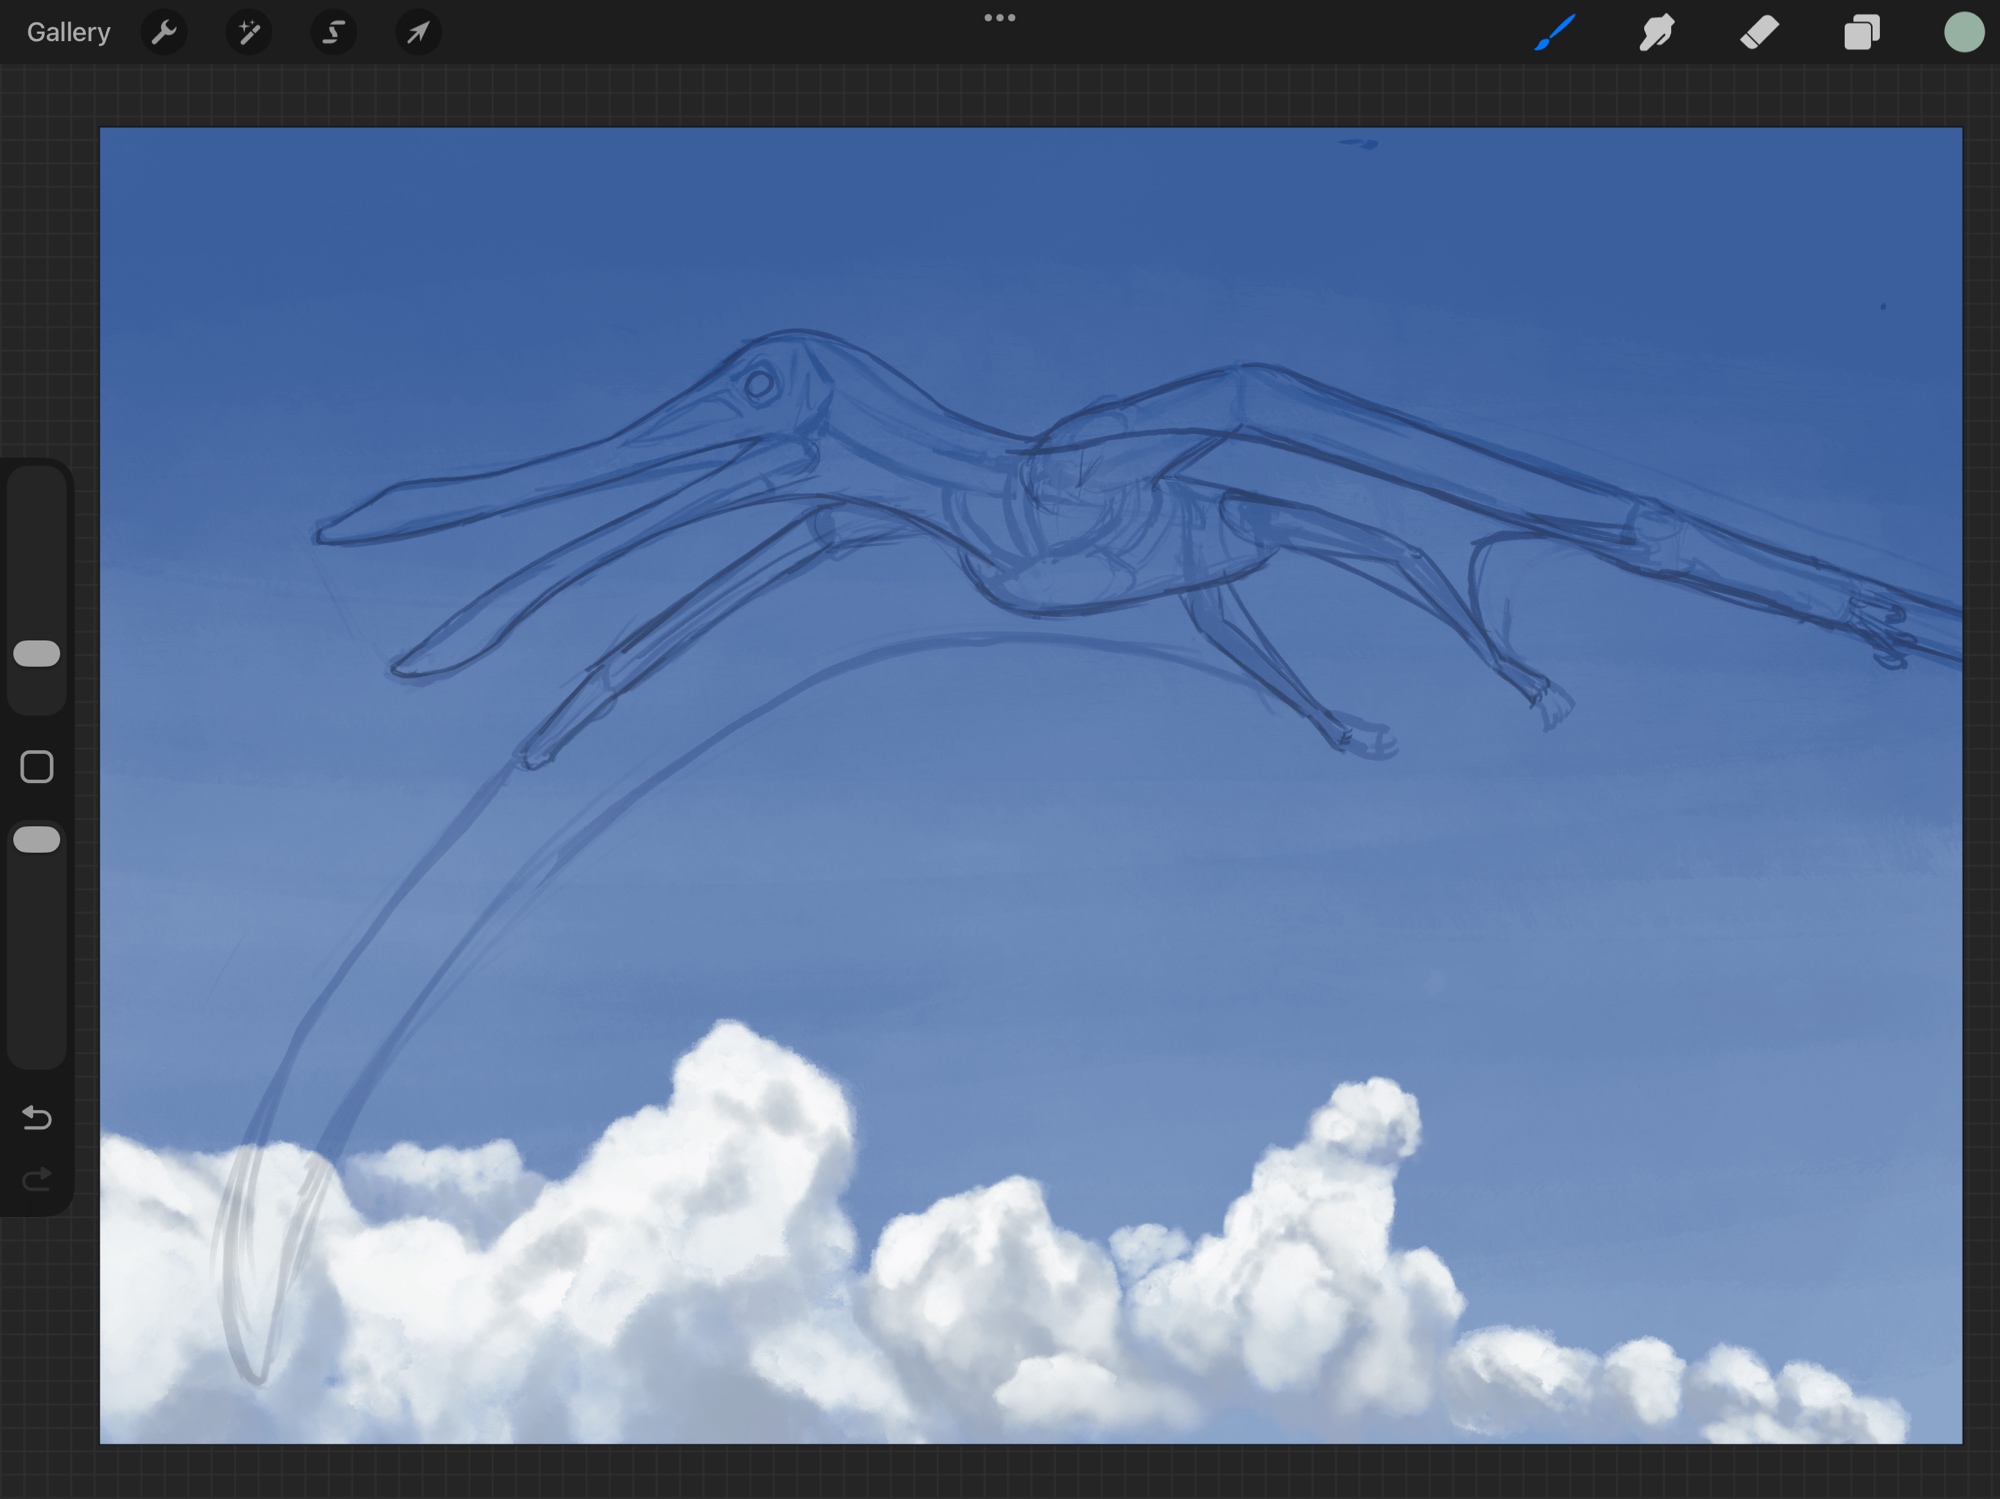Return to the Gallery
Viewport: 2000px width, 1499px height.
tap(68, 33)
